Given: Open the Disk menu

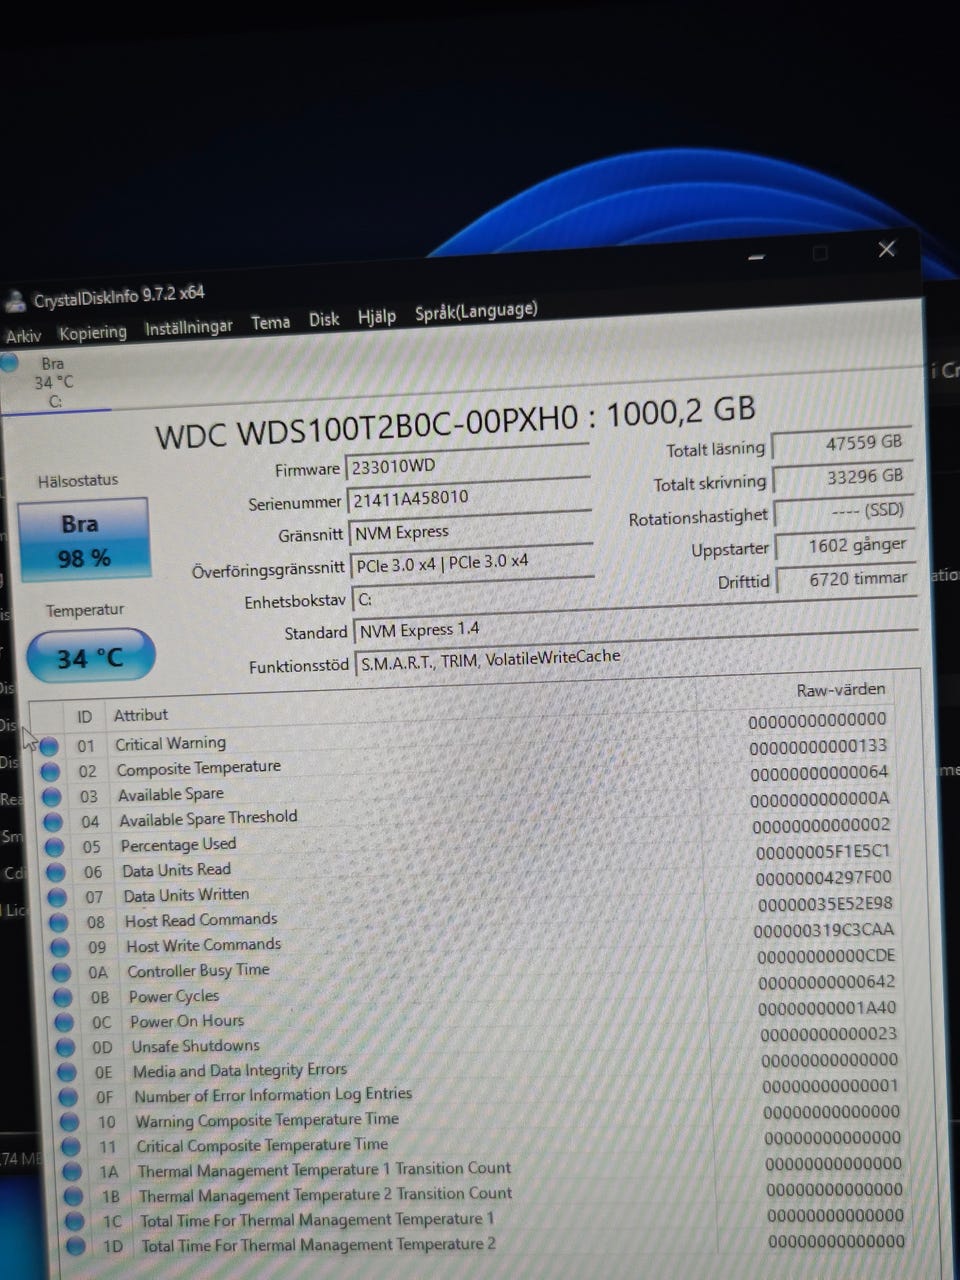Looking at the screenshot, I should tap(324, 319).
